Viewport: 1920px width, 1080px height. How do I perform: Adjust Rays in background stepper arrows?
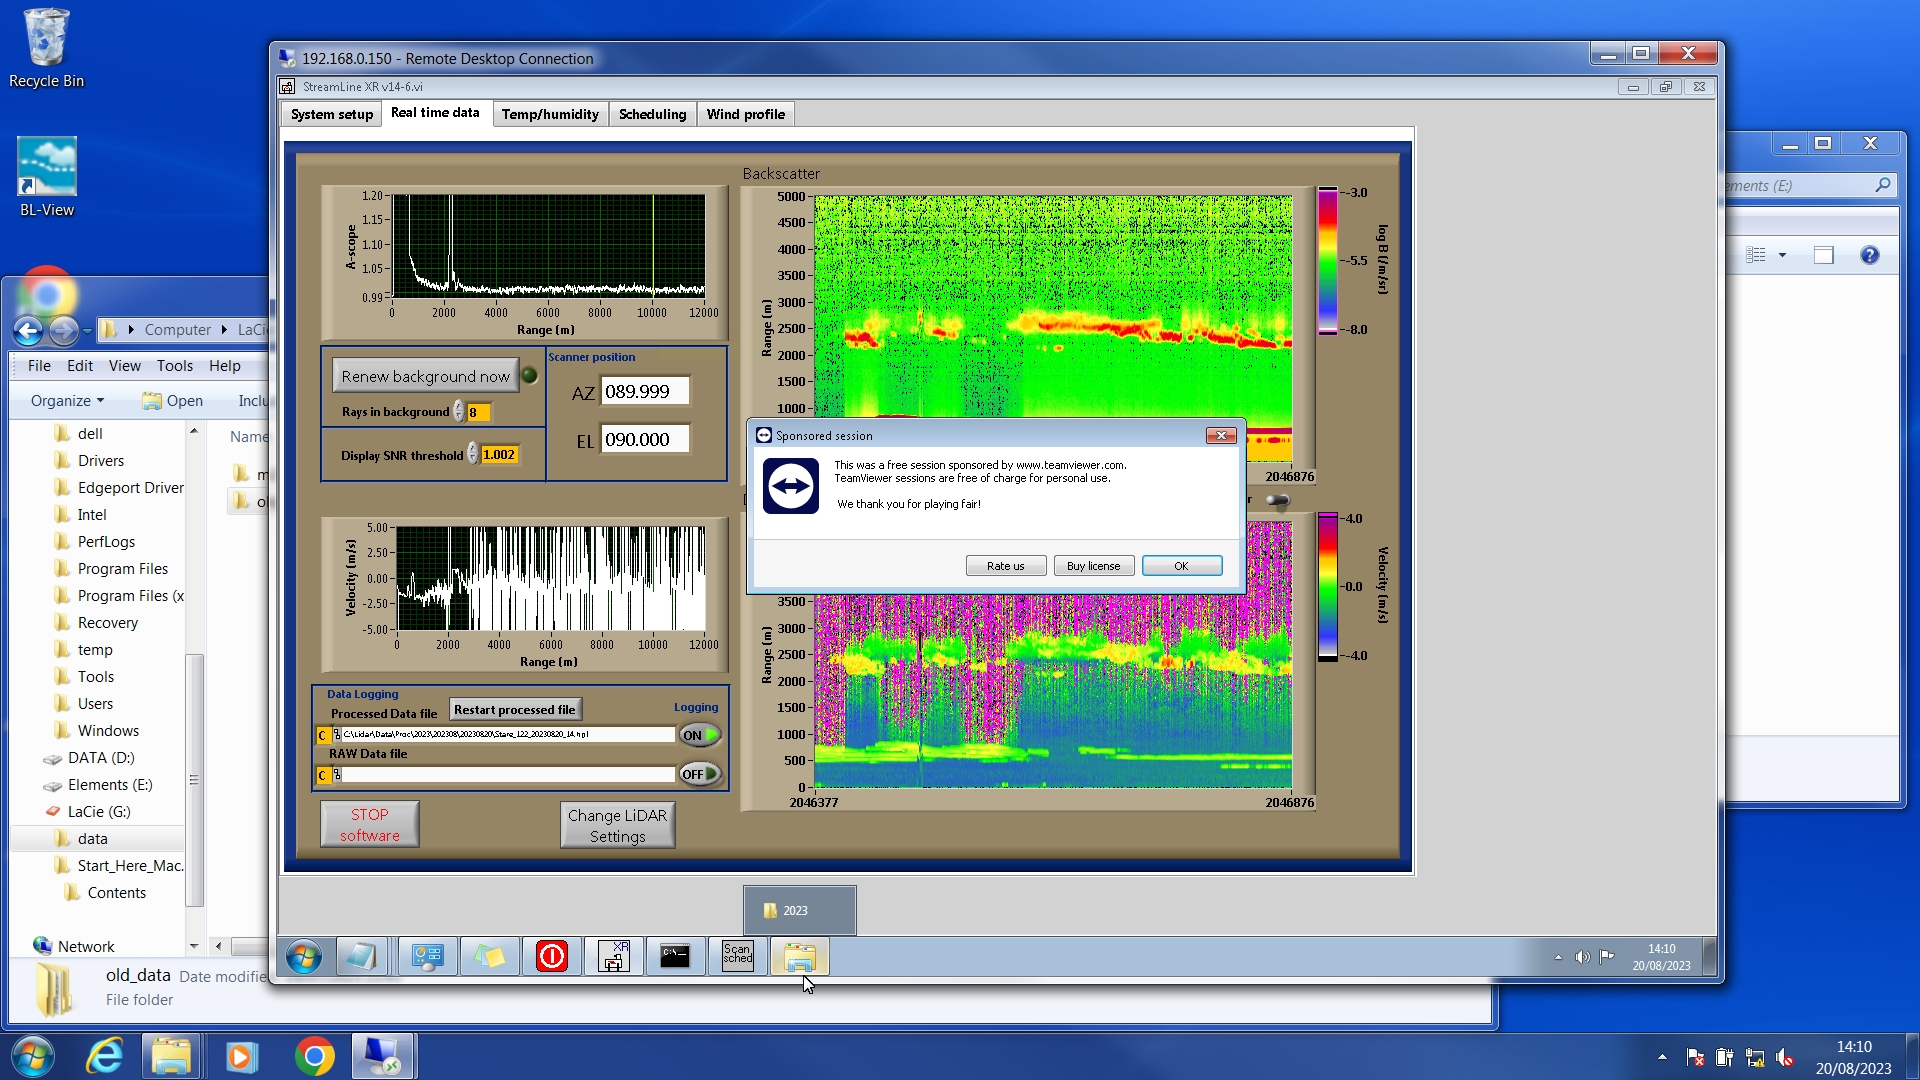click(x=459, y=412)
